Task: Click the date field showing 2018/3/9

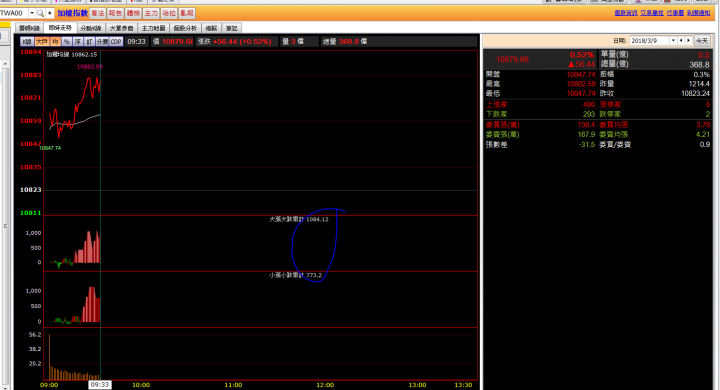Action: [x=649, y=40]
